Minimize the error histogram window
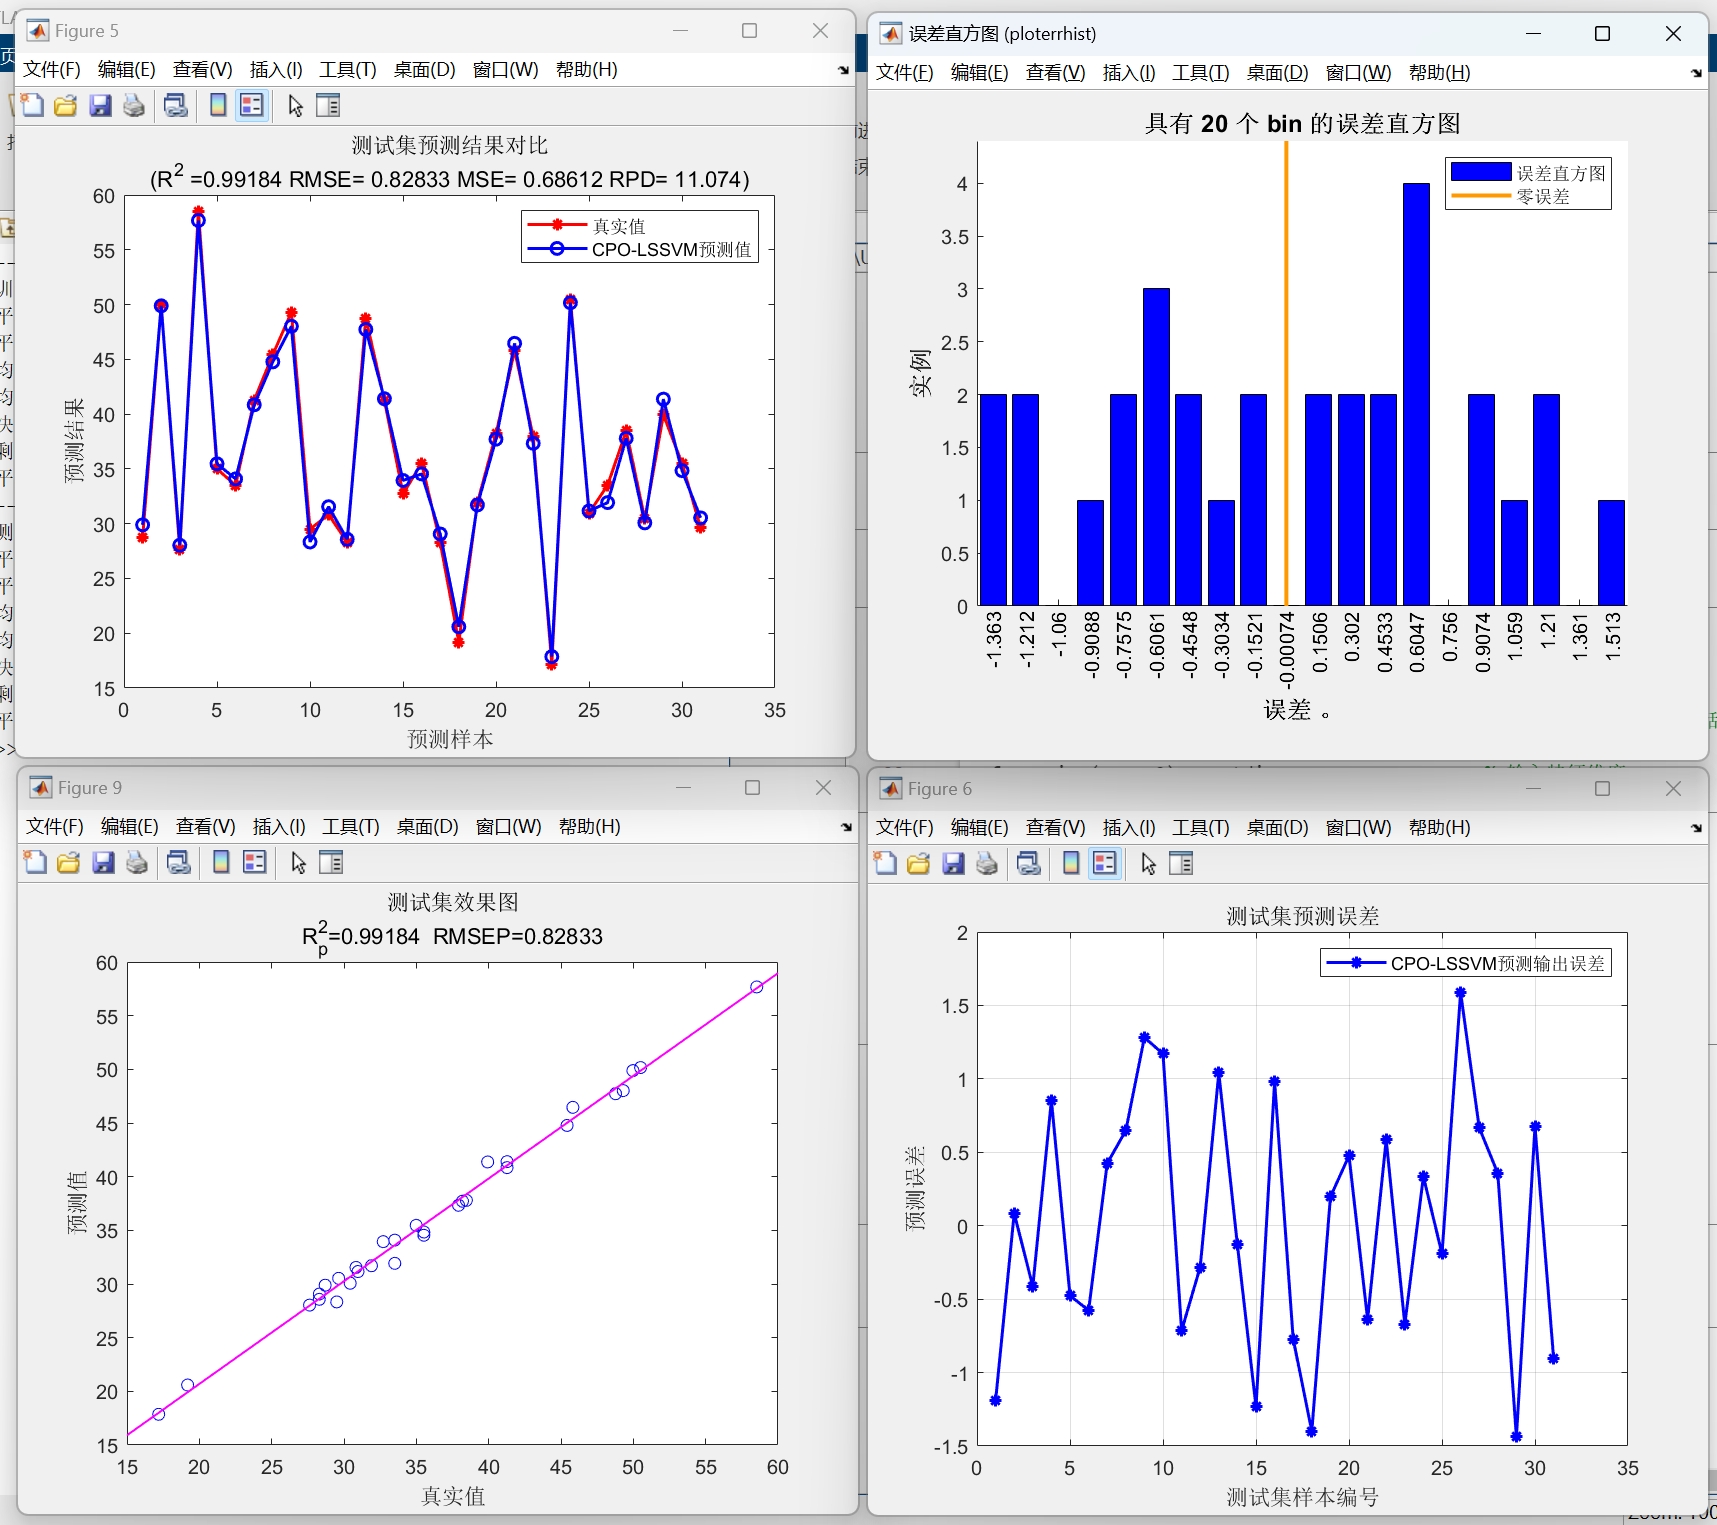 1533,34
